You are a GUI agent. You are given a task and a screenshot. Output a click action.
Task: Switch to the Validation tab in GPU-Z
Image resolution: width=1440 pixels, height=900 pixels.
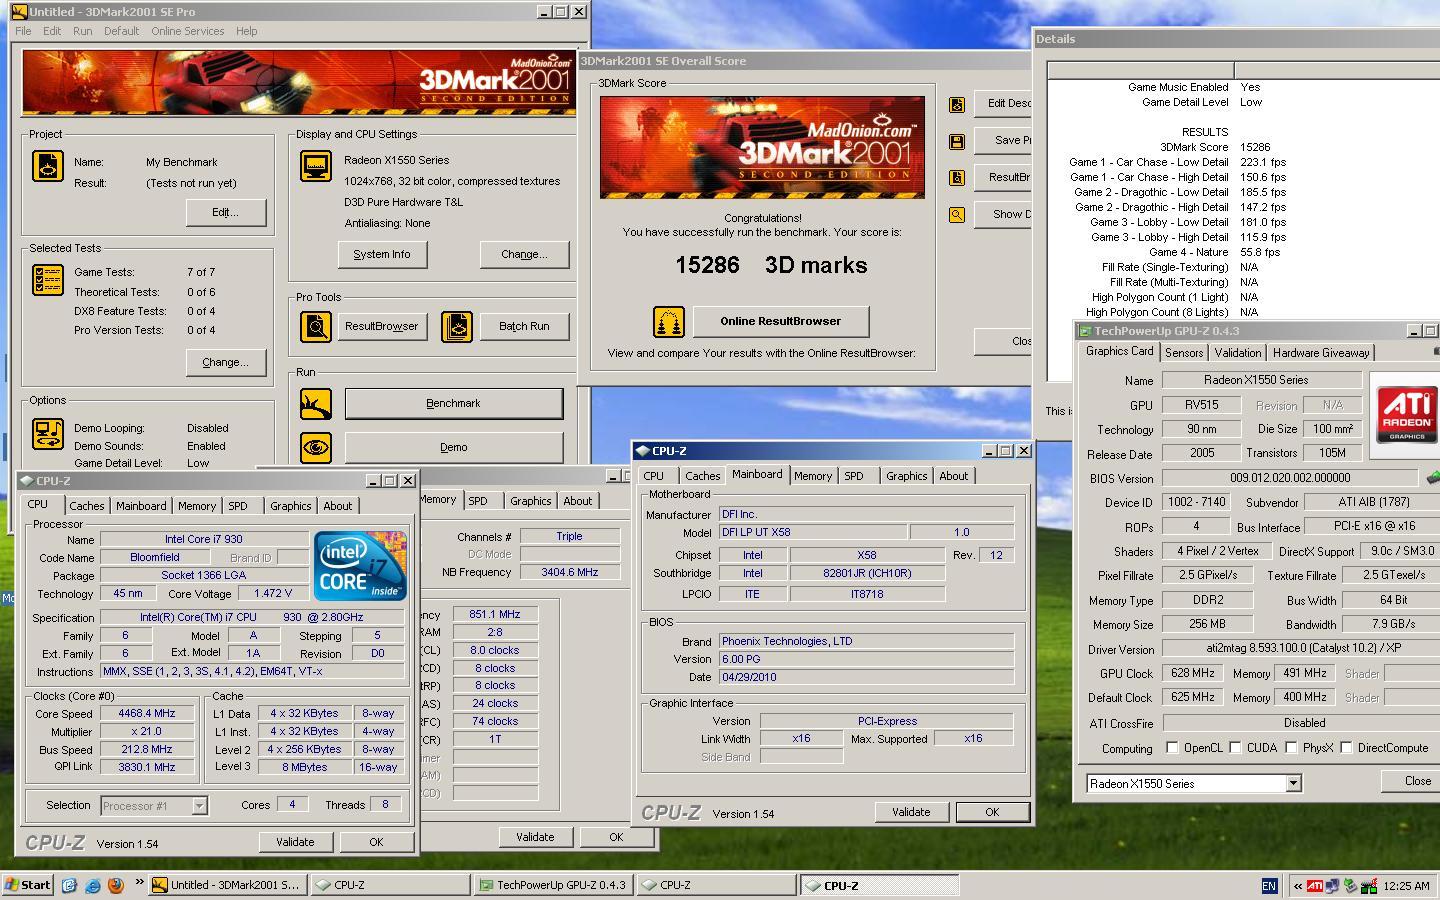(x=1238, y=353)
